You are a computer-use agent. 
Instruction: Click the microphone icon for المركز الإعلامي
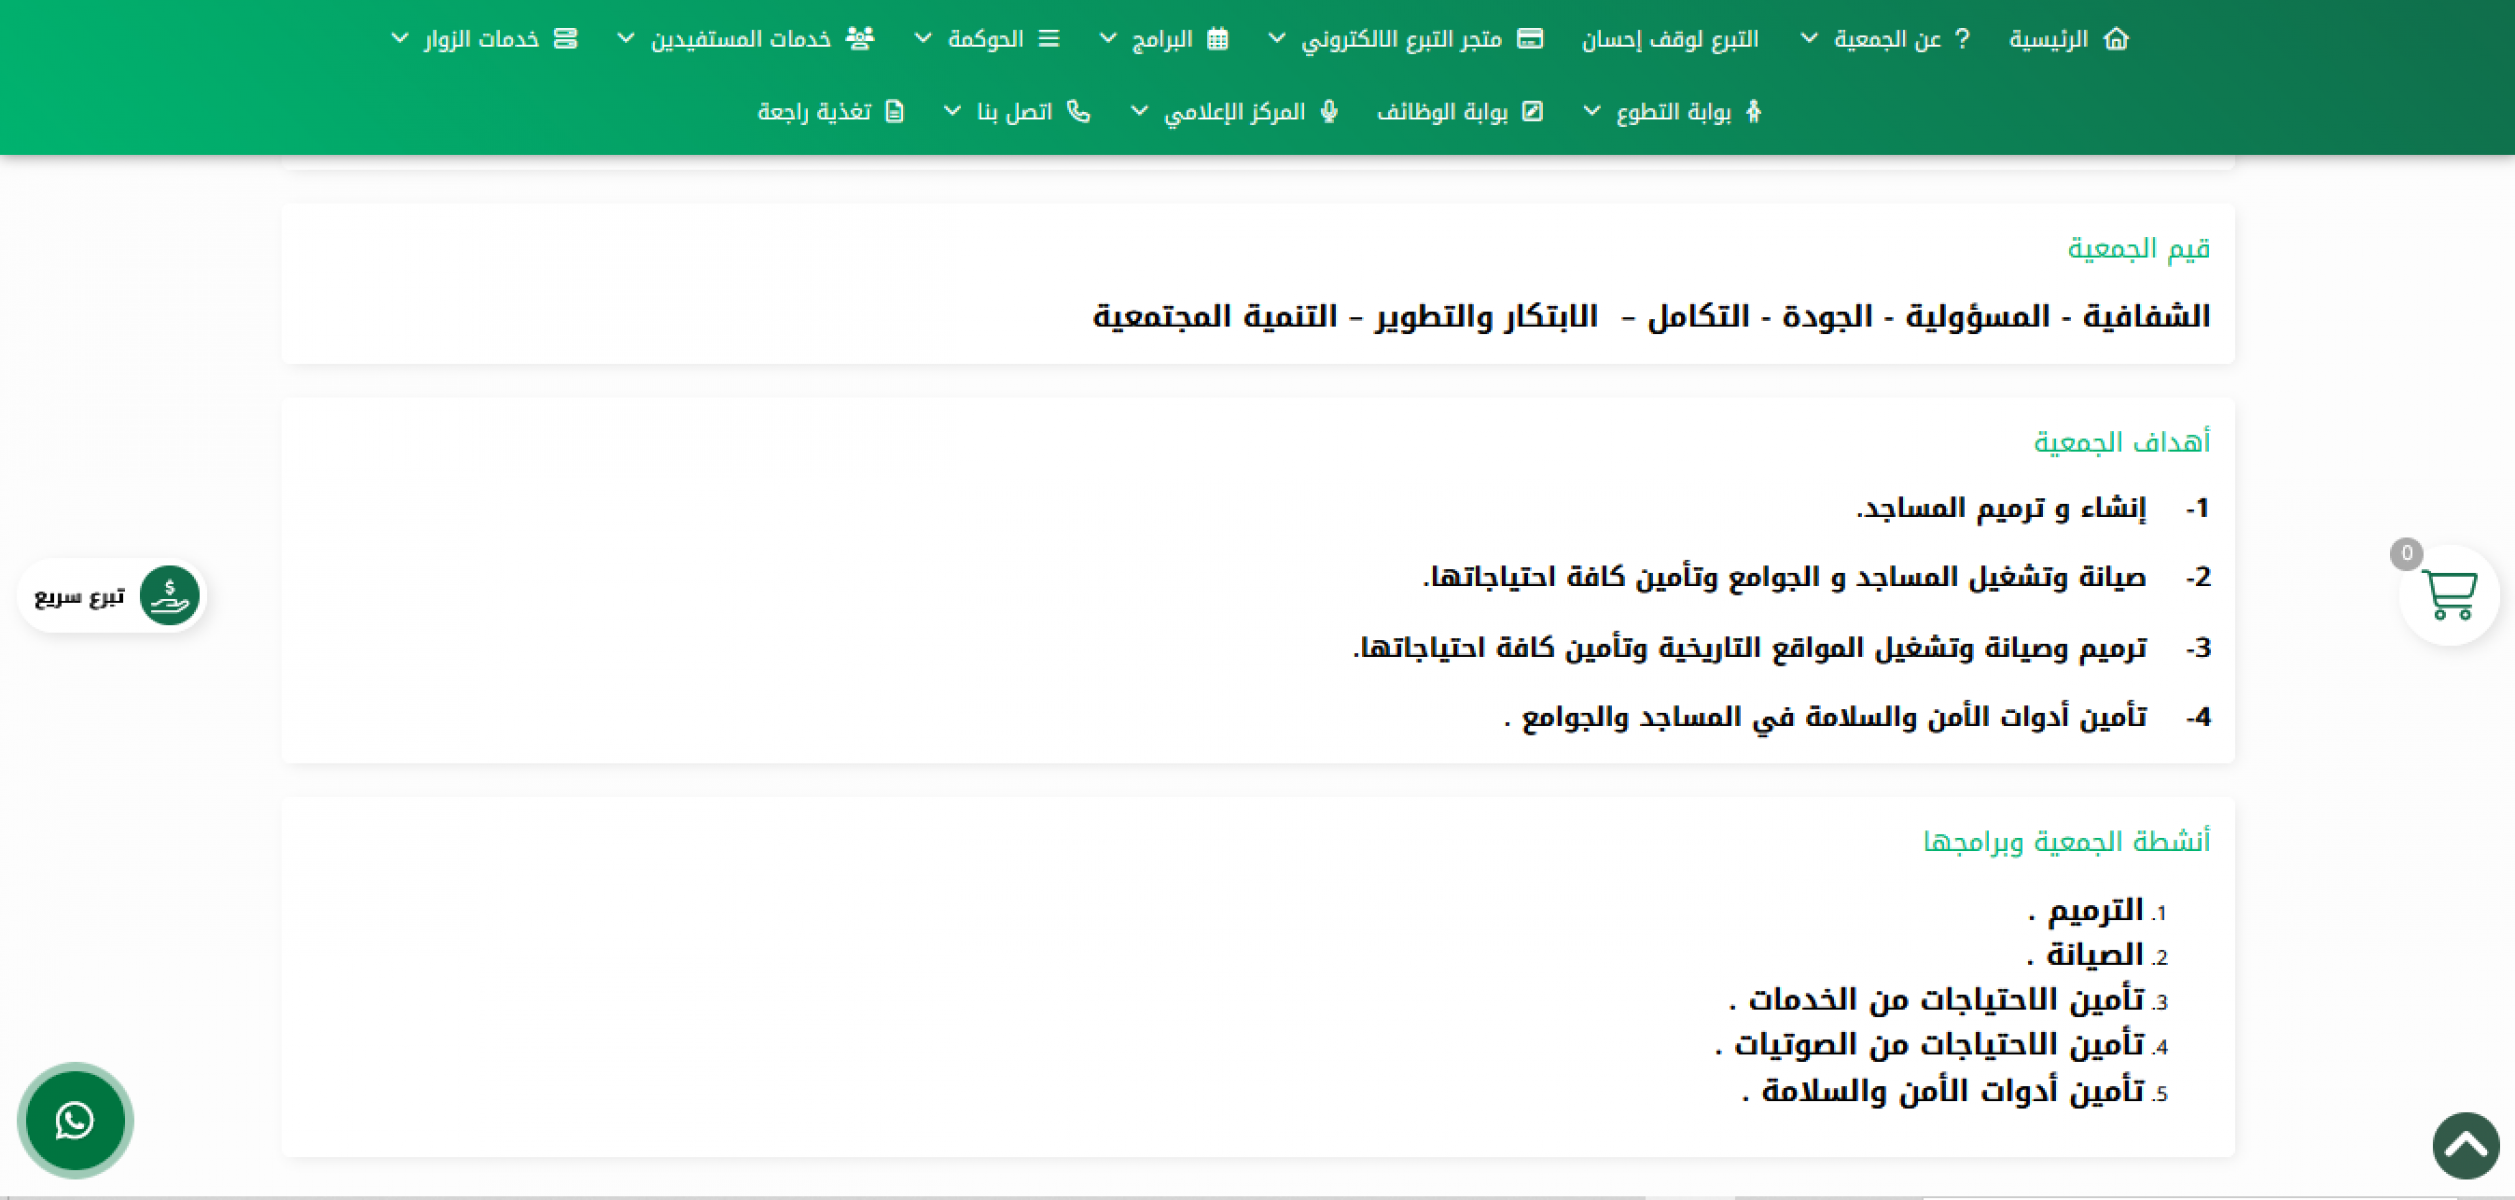1329,111
